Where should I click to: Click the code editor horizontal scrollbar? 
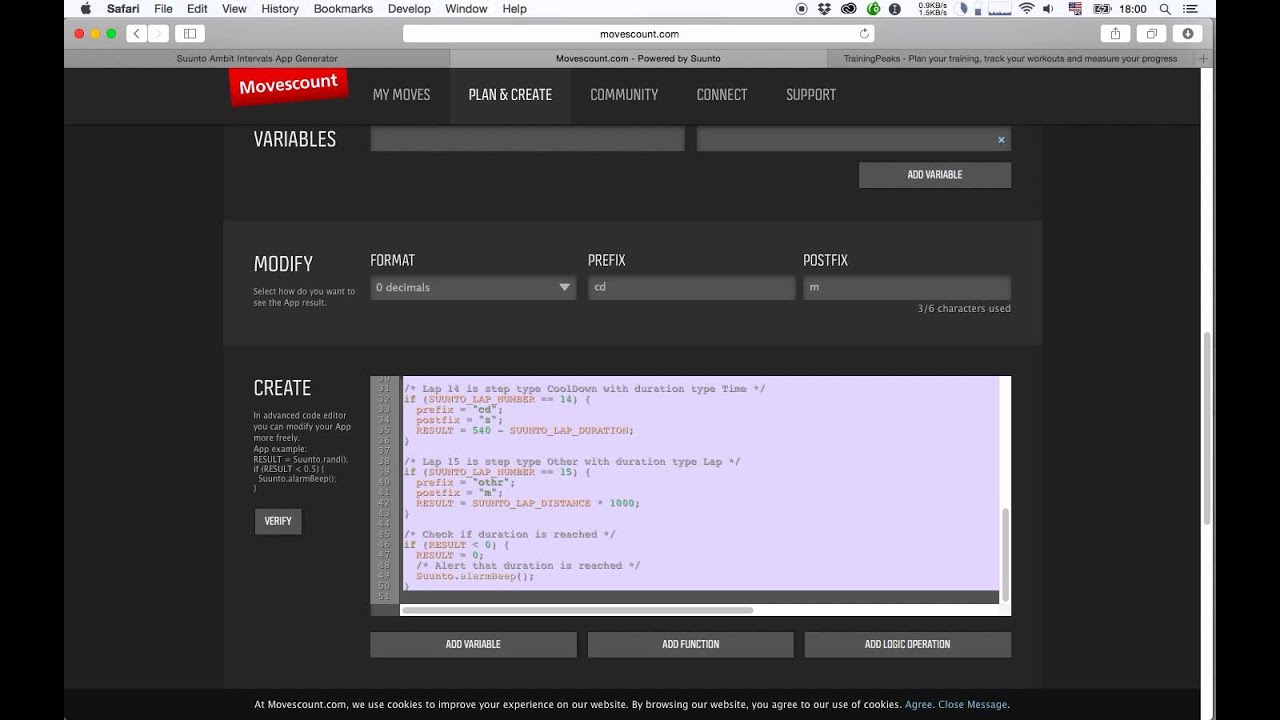(578, 609)
